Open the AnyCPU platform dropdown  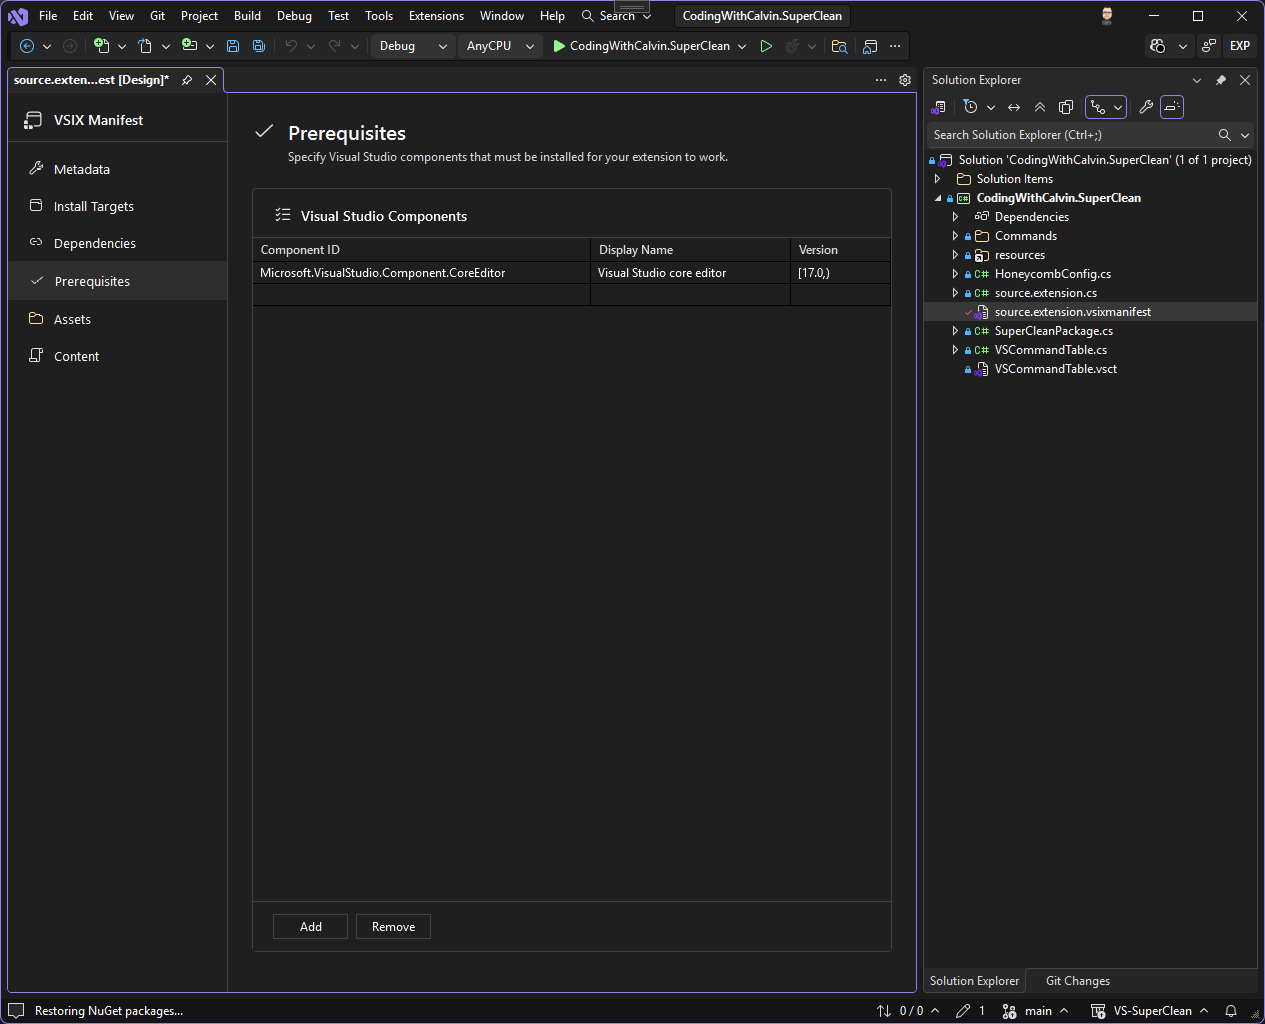(x=500, y=46)
